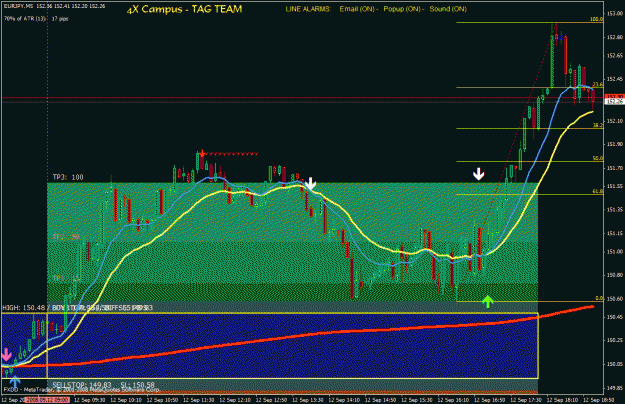Image resolution: width=625 pixels, height=404 pixels.
Task: Click the 12 Sep 11:30 time label
Action: [199, 400]
